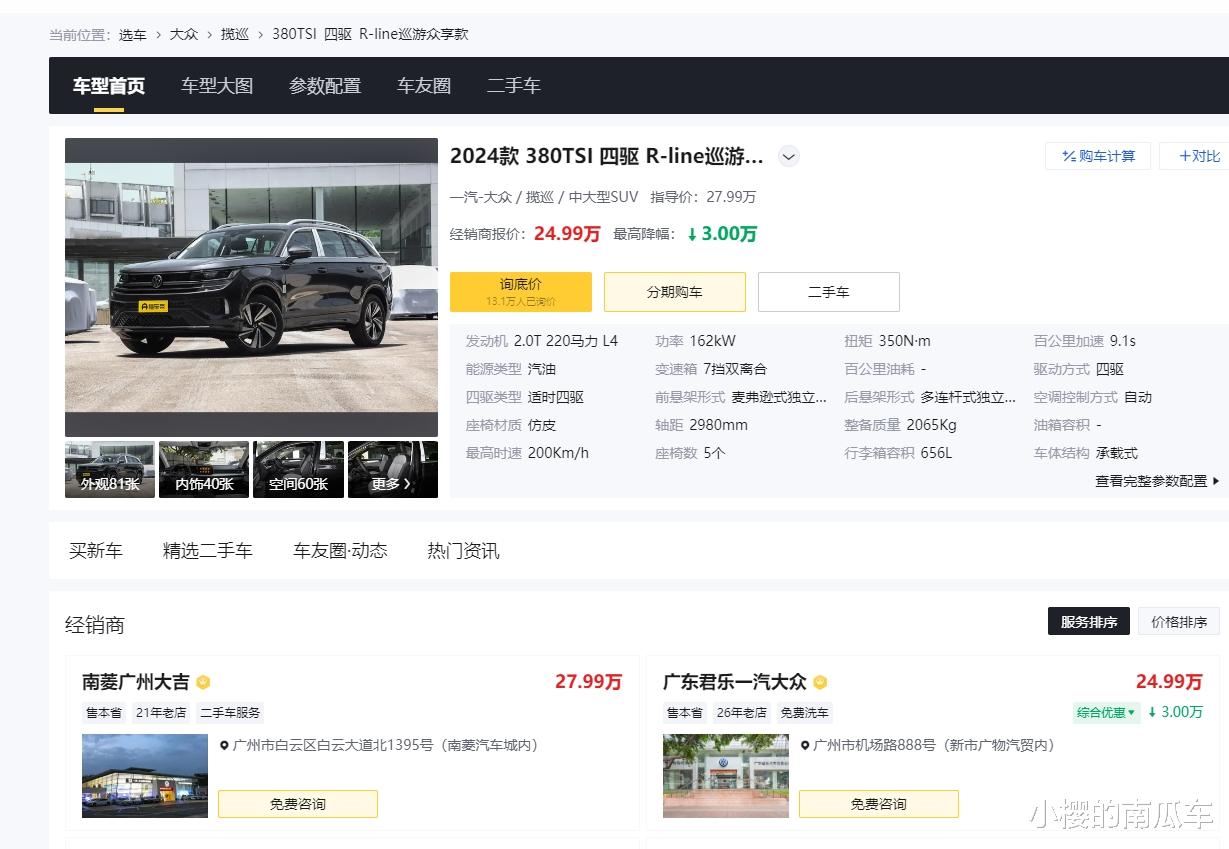Image resolution: width=1229 pixels, height=849 pixels.
Task: Click 免费洗车 tag on 广东君乐一汽大众
Action: pyautogui.click(x=805, y=713)
